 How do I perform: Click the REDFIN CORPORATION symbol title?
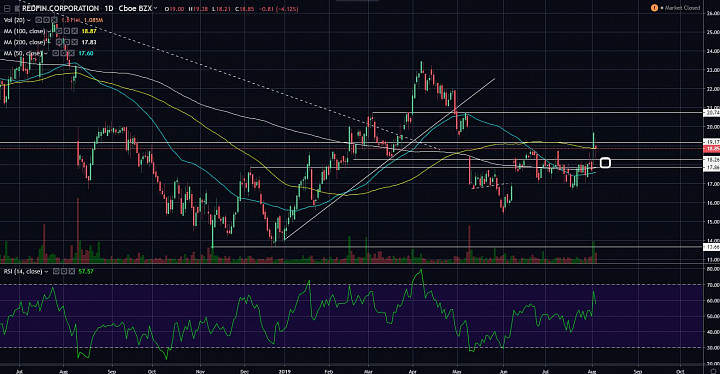pos(60,8)
